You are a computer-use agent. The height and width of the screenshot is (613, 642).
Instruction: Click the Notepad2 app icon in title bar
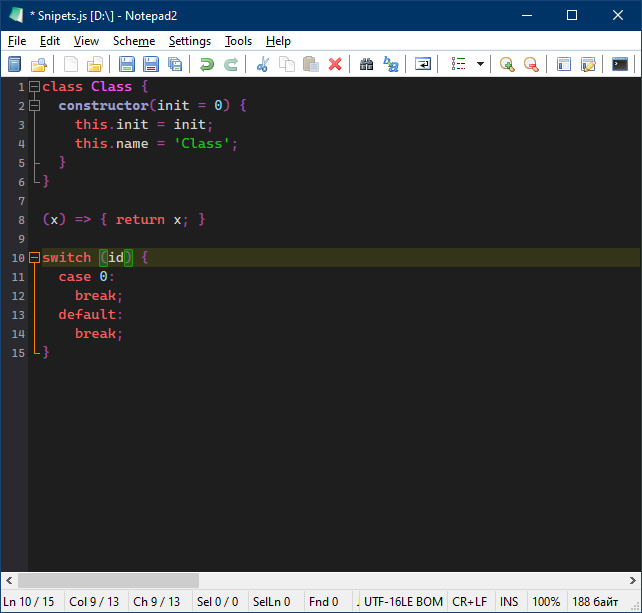16,16
